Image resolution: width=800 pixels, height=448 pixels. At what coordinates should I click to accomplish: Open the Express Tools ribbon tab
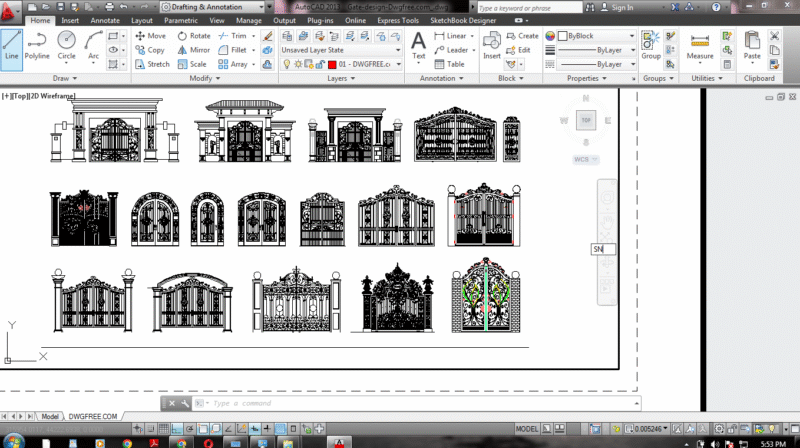pos(398,20)
